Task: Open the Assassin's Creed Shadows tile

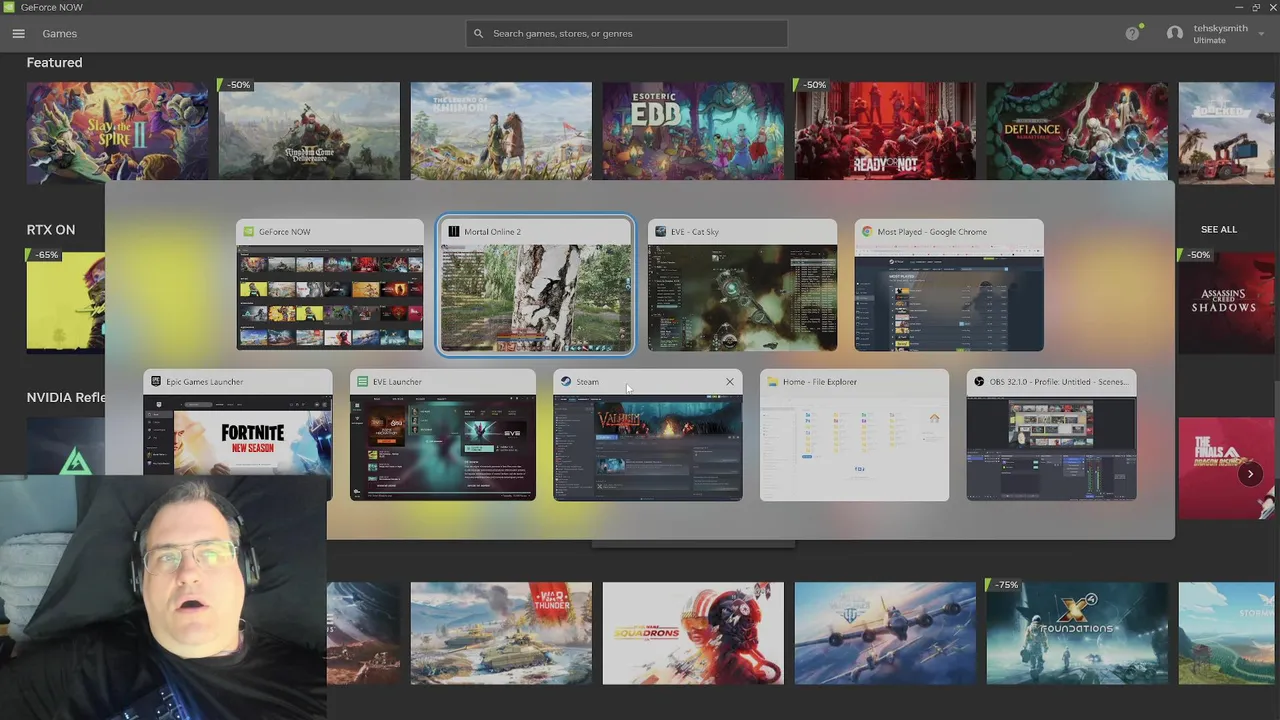Action: pyautogui.click(x=1227, y=301)
